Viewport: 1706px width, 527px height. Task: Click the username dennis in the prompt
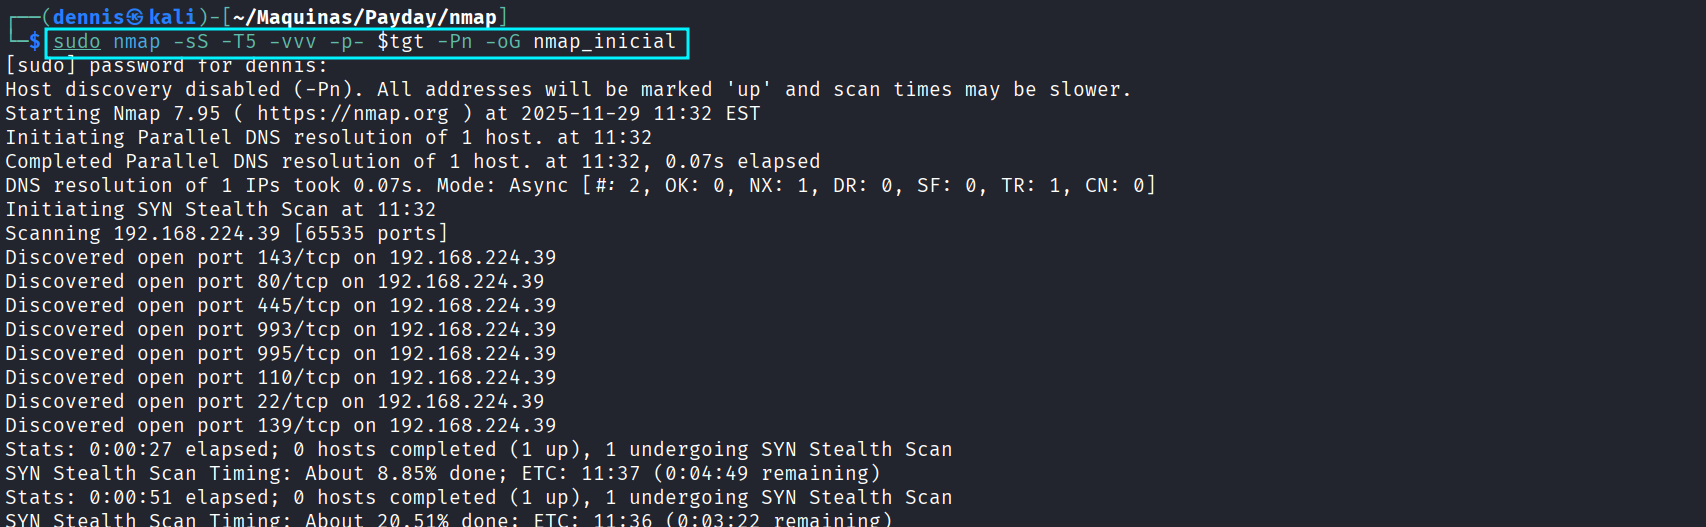pos(88,17)
